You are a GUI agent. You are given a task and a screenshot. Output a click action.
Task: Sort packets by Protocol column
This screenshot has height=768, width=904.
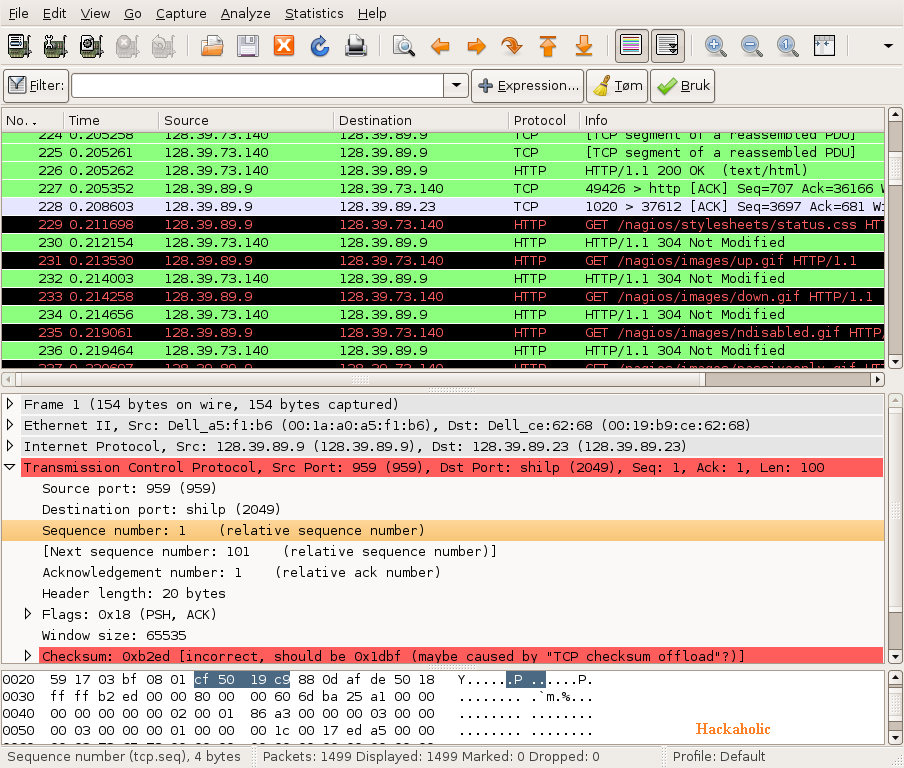click(x=544, y=120)
